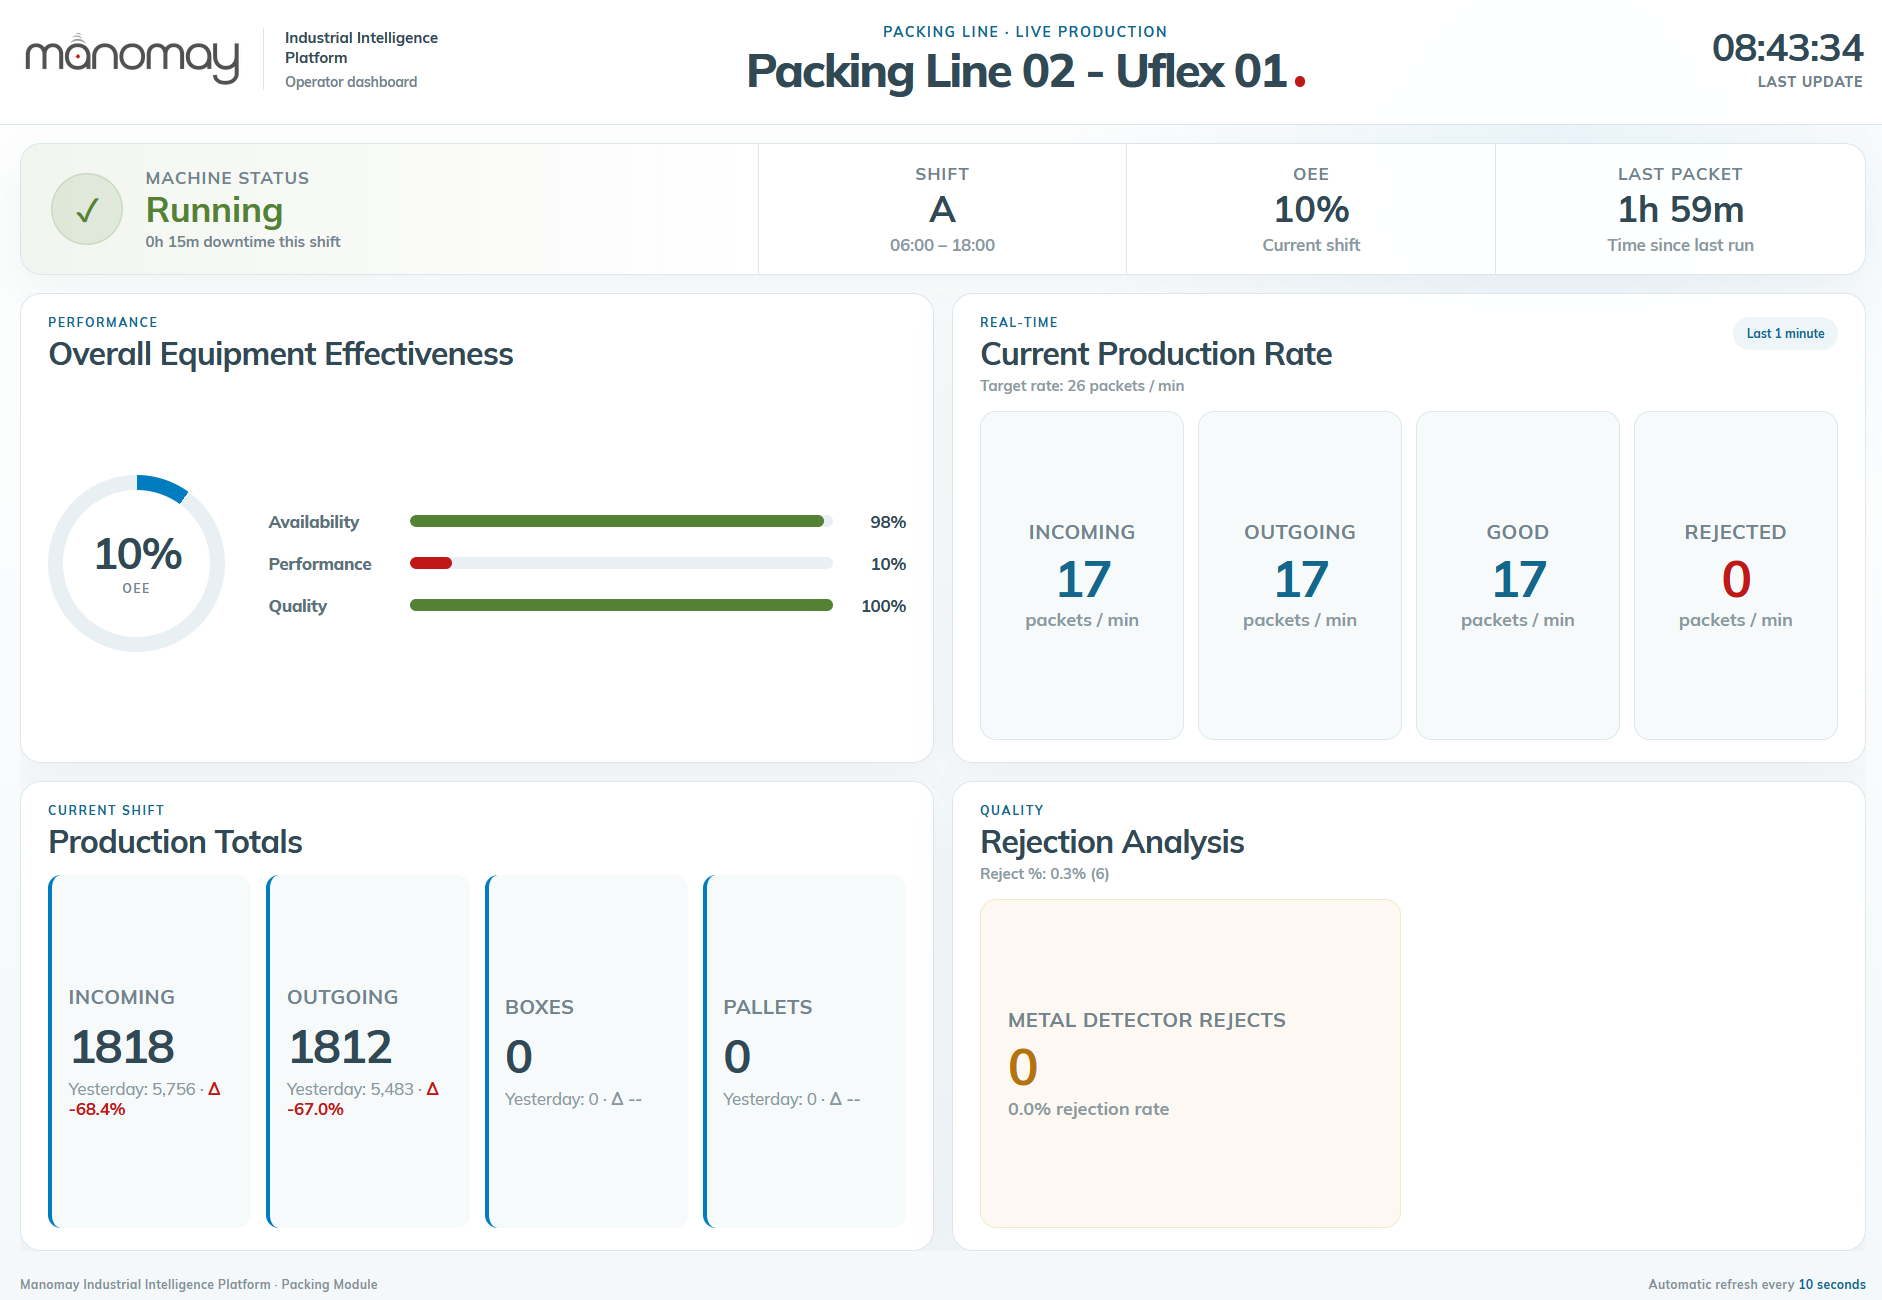The height and width of the screenshot is (1300, 1882).
Task: Click the 100% Quality value
Action: pyautogui.click(x=884, y=606)
